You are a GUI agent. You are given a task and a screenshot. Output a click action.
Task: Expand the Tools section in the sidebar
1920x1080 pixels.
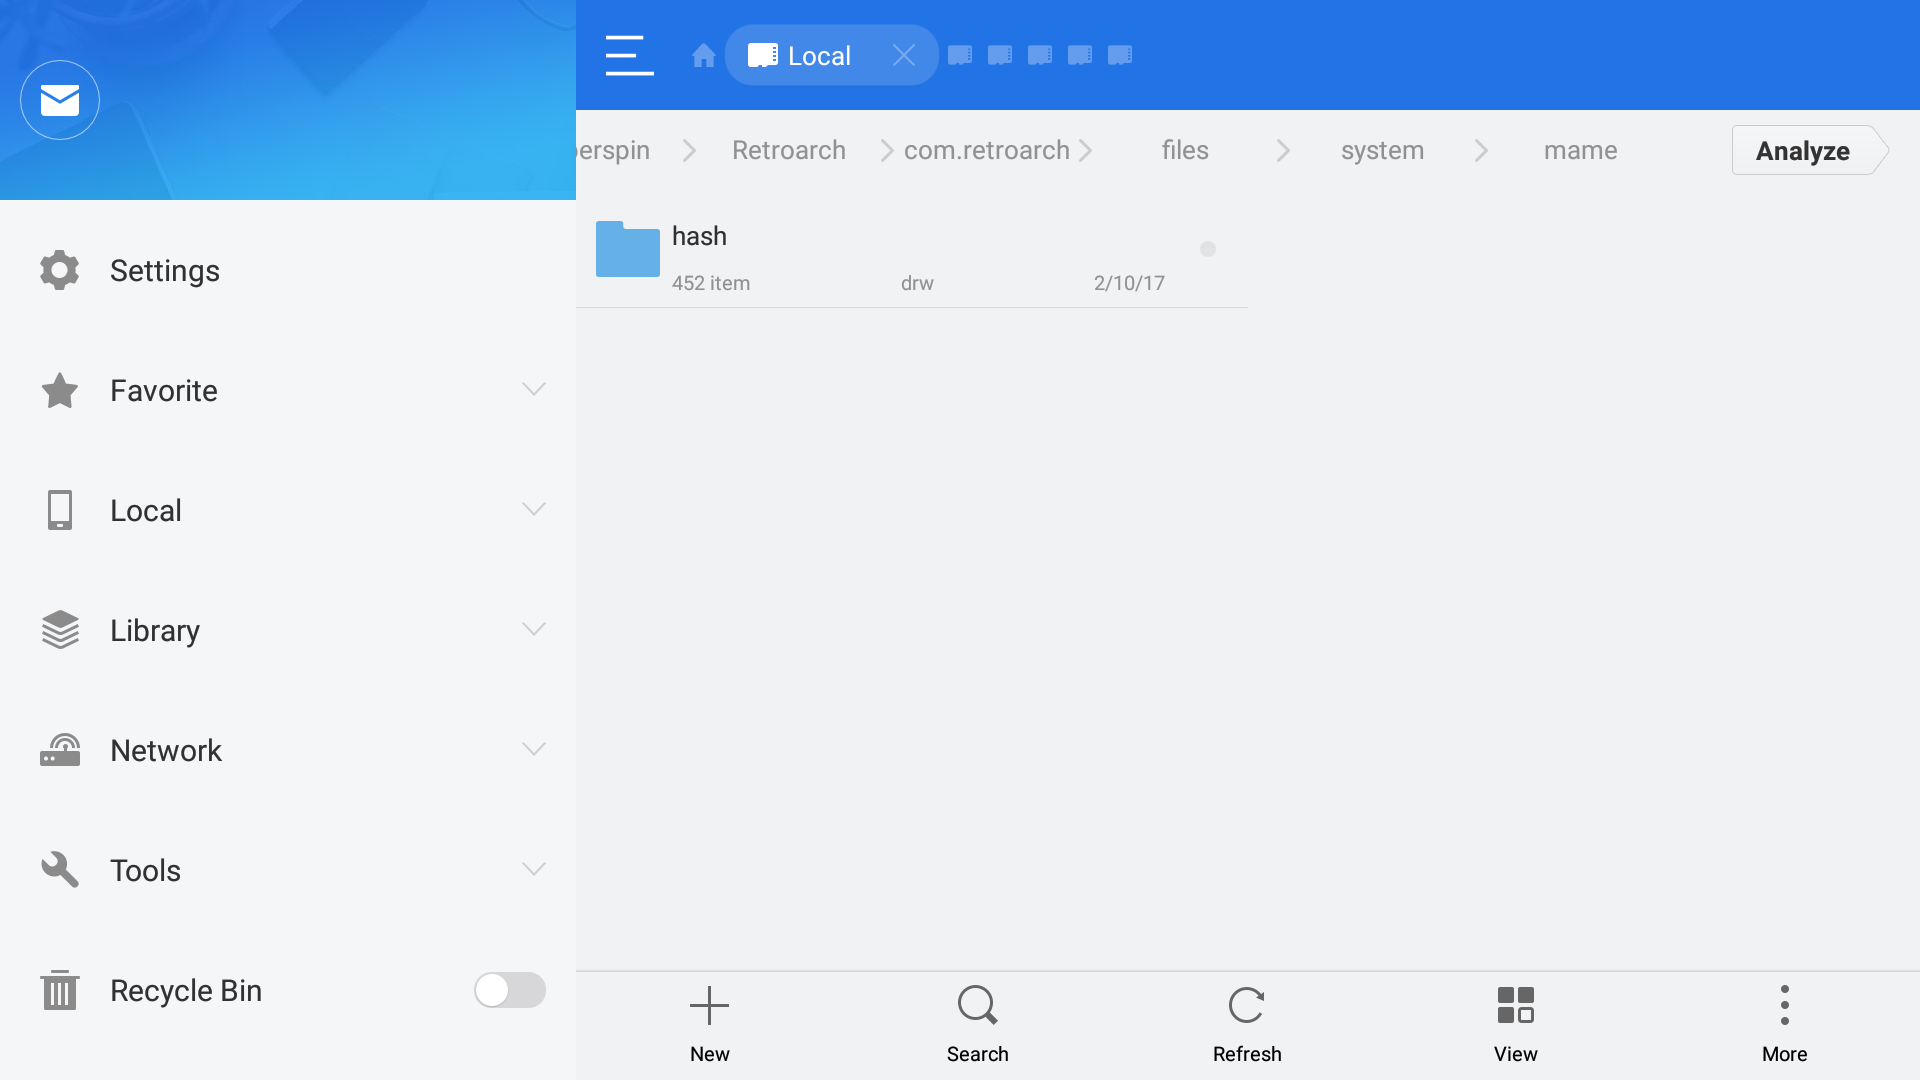533,869
